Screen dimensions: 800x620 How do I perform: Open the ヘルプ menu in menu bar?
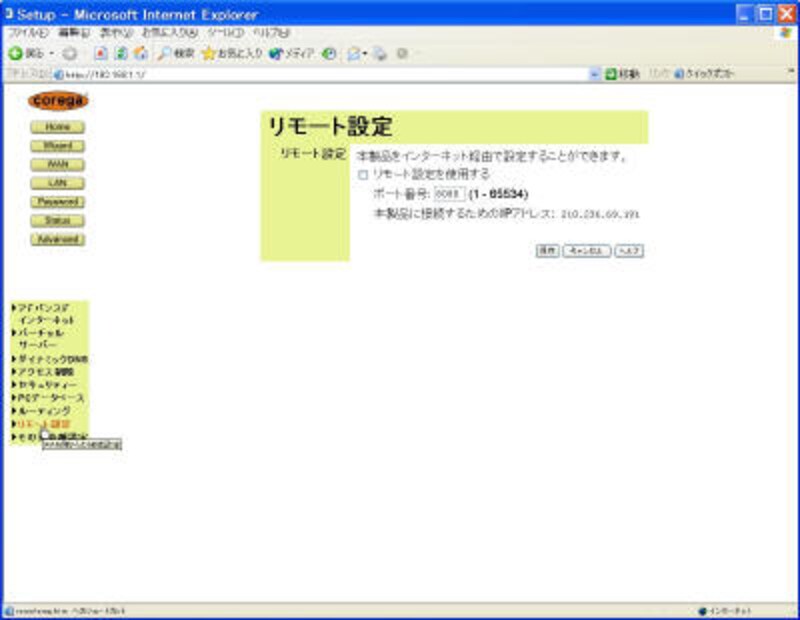tap(270, 33)
